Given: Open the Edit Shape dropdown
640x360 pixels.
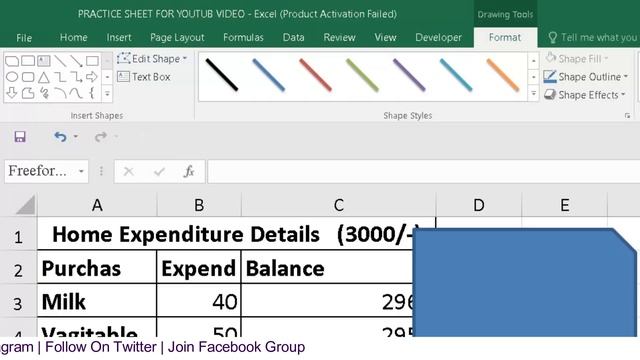Looking at the screenshot, I should tap(152, 59).
